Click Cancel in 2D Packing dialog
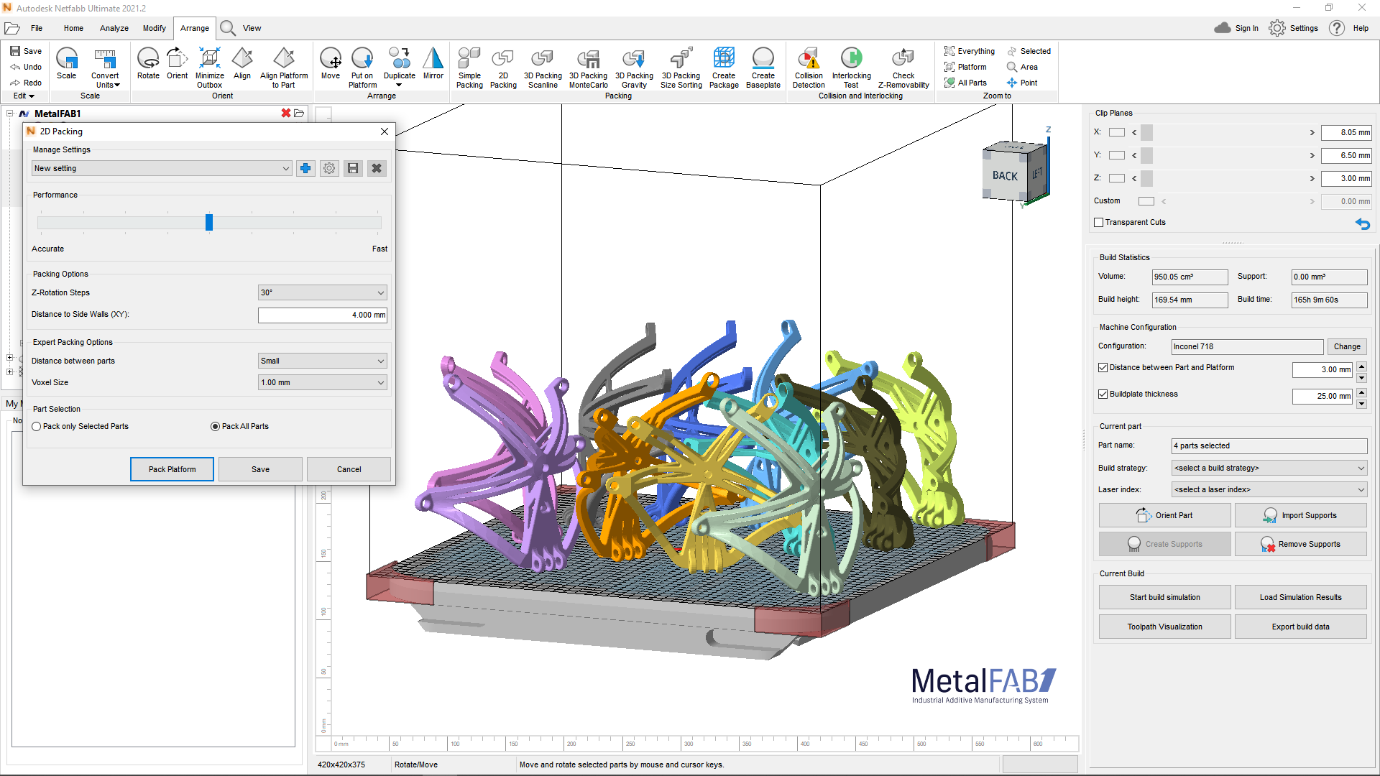Screen dimensions: 1380x776 349,469
